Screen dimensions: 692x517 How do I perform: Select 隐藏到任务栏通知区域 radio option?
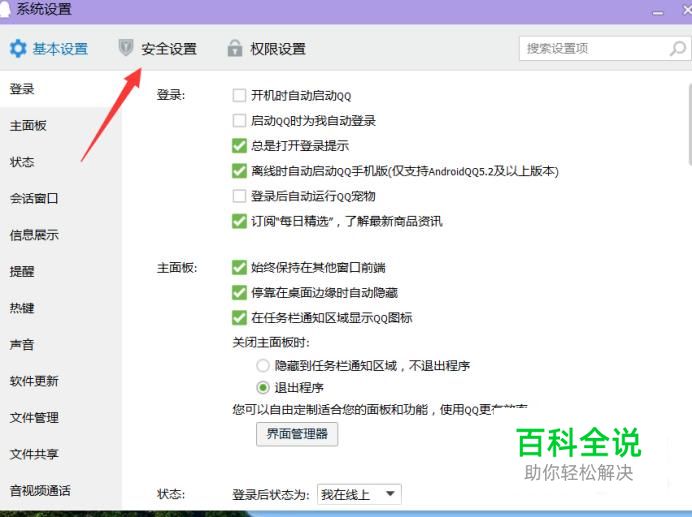tap(263, 366)
